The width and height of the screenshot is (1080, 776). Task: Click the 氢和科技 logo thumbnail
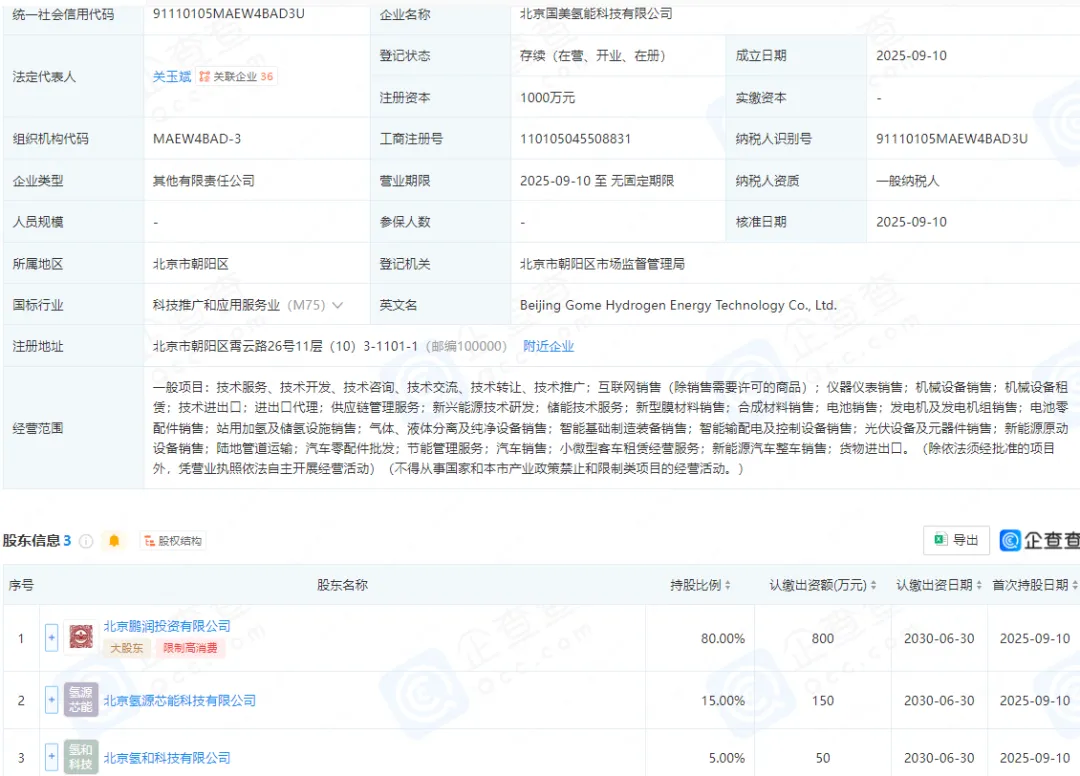click(x=81, y=757)
